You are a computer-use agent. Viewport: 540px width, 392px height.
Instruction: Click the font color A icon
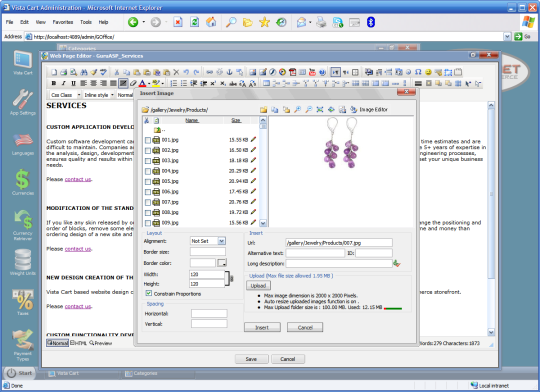143,83
